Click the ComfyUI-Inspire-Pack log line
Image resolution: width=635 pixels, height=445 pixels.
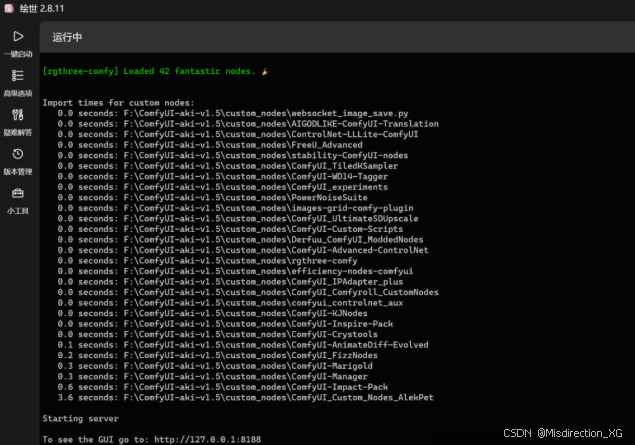click(x=225, y=324)
